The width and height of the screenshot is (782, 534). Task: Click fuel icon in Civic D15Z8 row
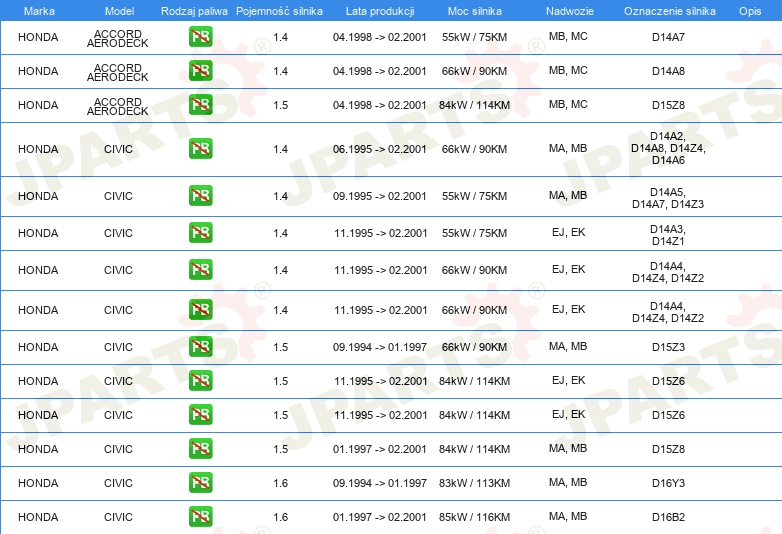[x=200, y=449]
